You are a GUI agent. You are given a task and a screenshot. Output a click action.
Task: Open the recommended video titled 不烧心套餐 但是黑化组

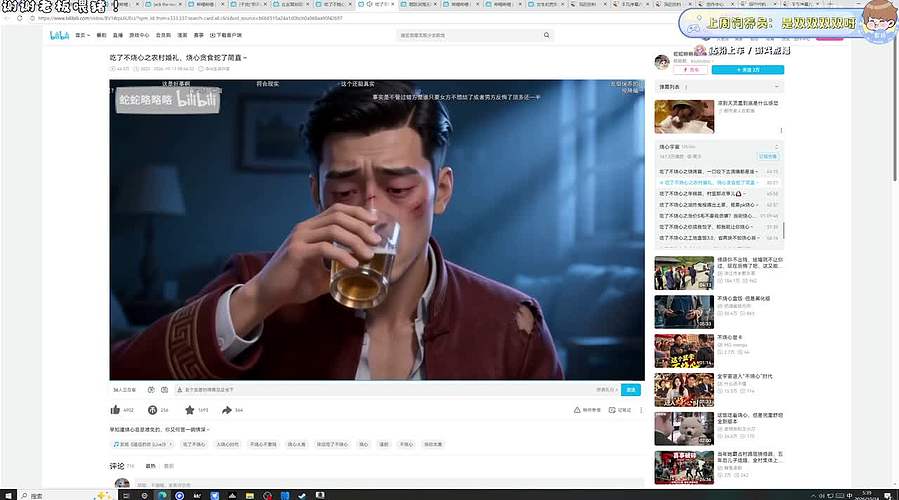[x=744, y=299]
